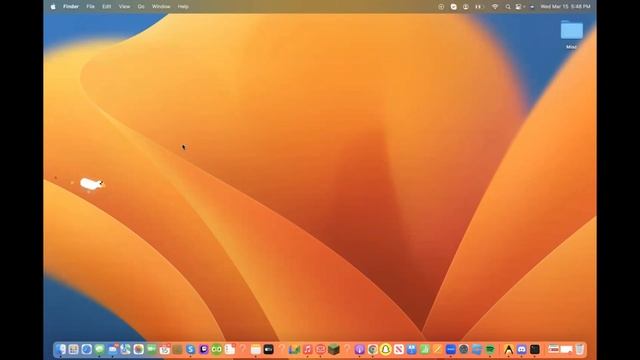Open the Music app in the dock
The height and width of the screenshot is (360, 640).
(308, 349)
